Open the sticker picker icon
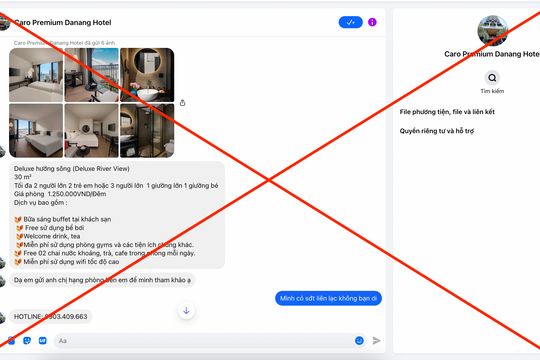The image size is (540, 360). point(27,341)
